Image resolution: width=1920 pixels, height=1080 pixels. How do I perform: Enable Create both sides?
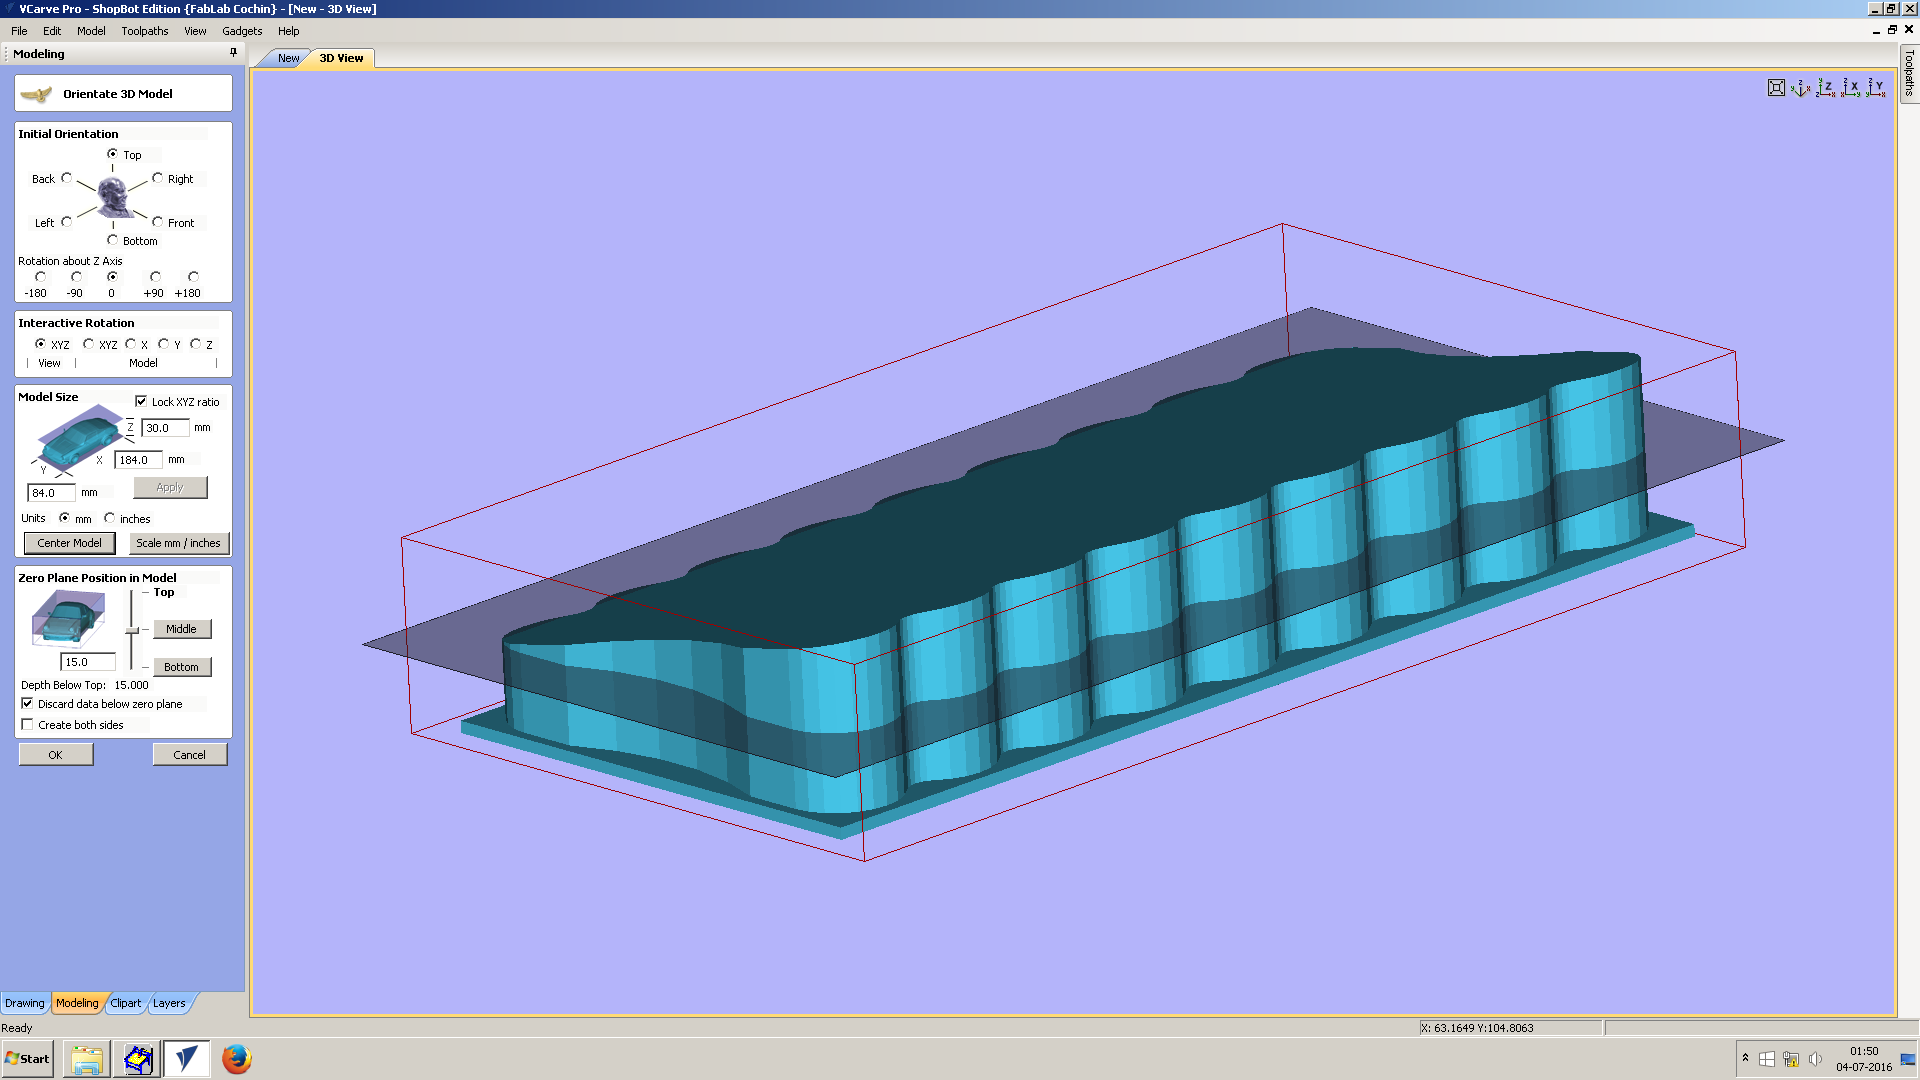(x=27, y=724)
